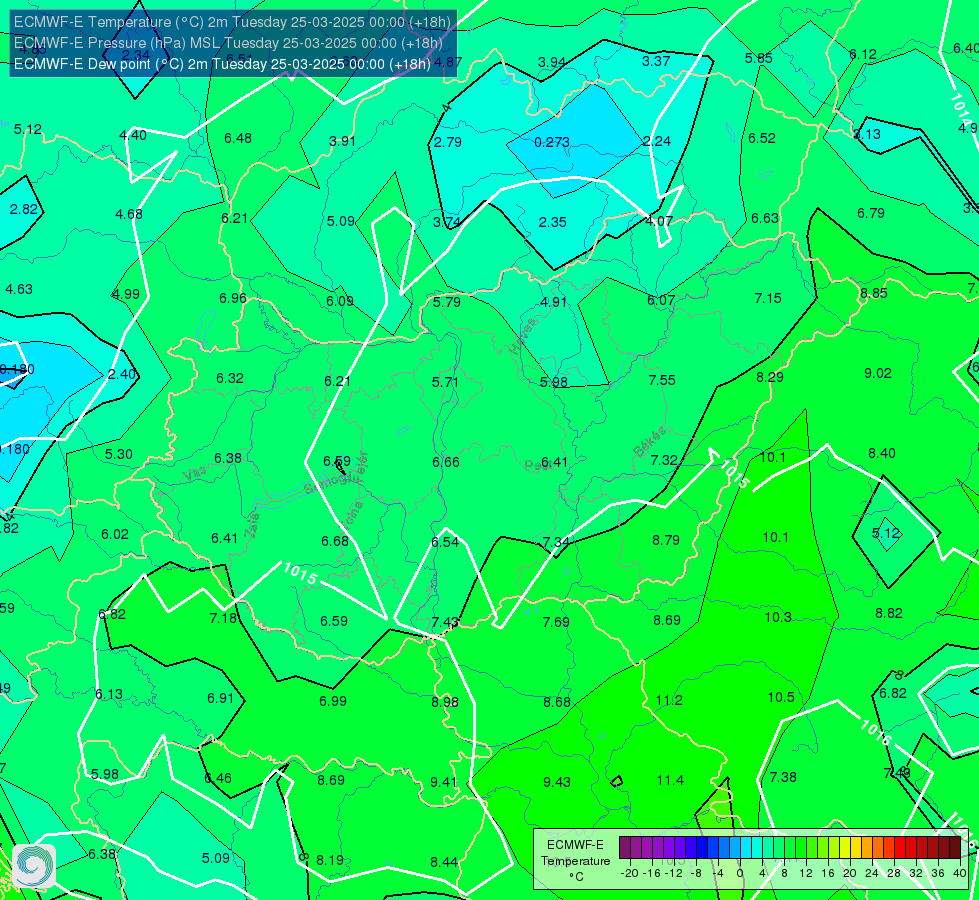Click the 3.74 temperature value
This screenshot has height=900, width=979.
click(446, 223)
